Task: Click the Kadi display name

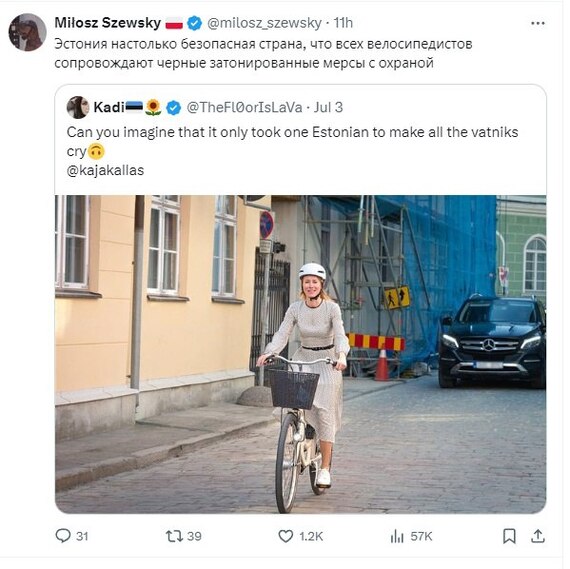Action: (109, 107)
